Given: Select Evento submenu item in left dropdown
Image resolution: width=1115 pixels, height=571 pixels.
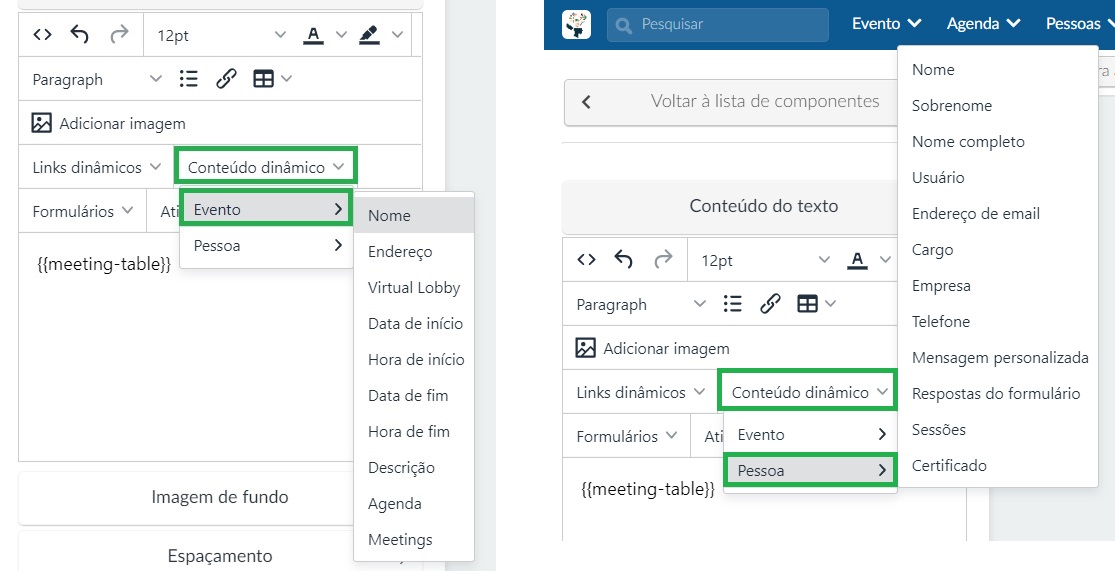Looking at the screenshot, I should pos(266,209).
